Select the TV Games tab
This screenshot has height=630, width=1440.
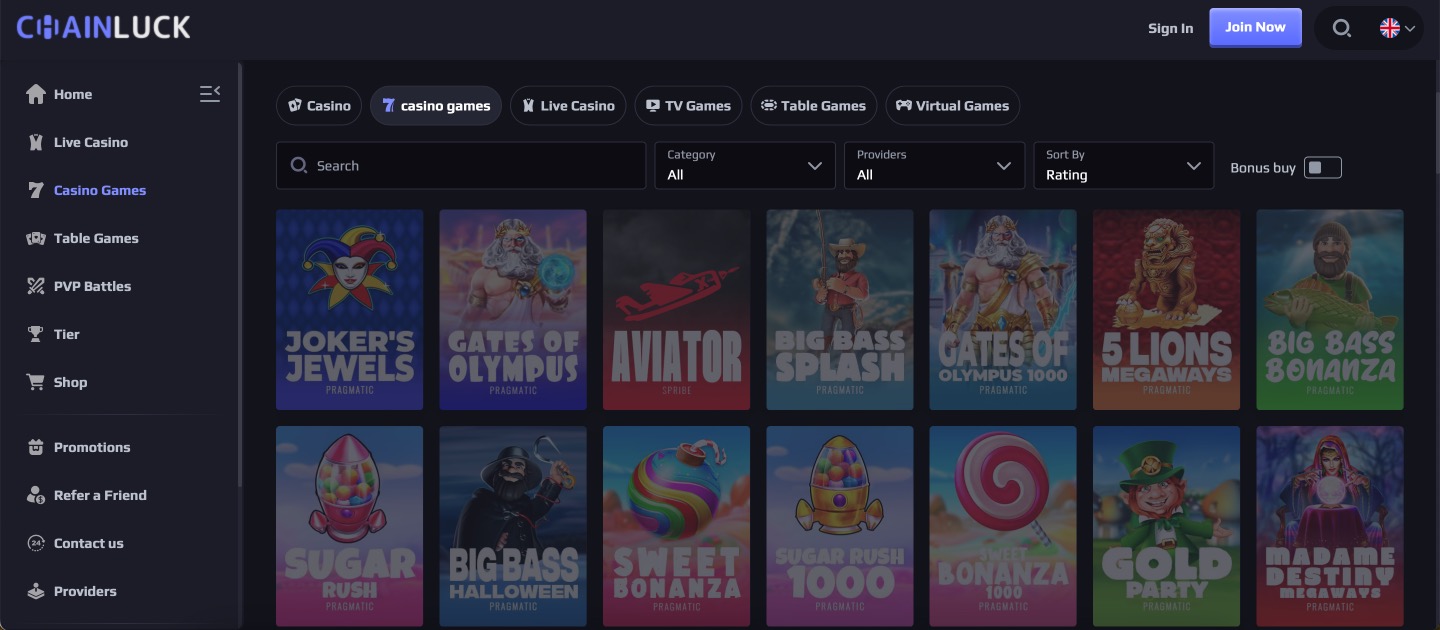click(x=688, y=106)
